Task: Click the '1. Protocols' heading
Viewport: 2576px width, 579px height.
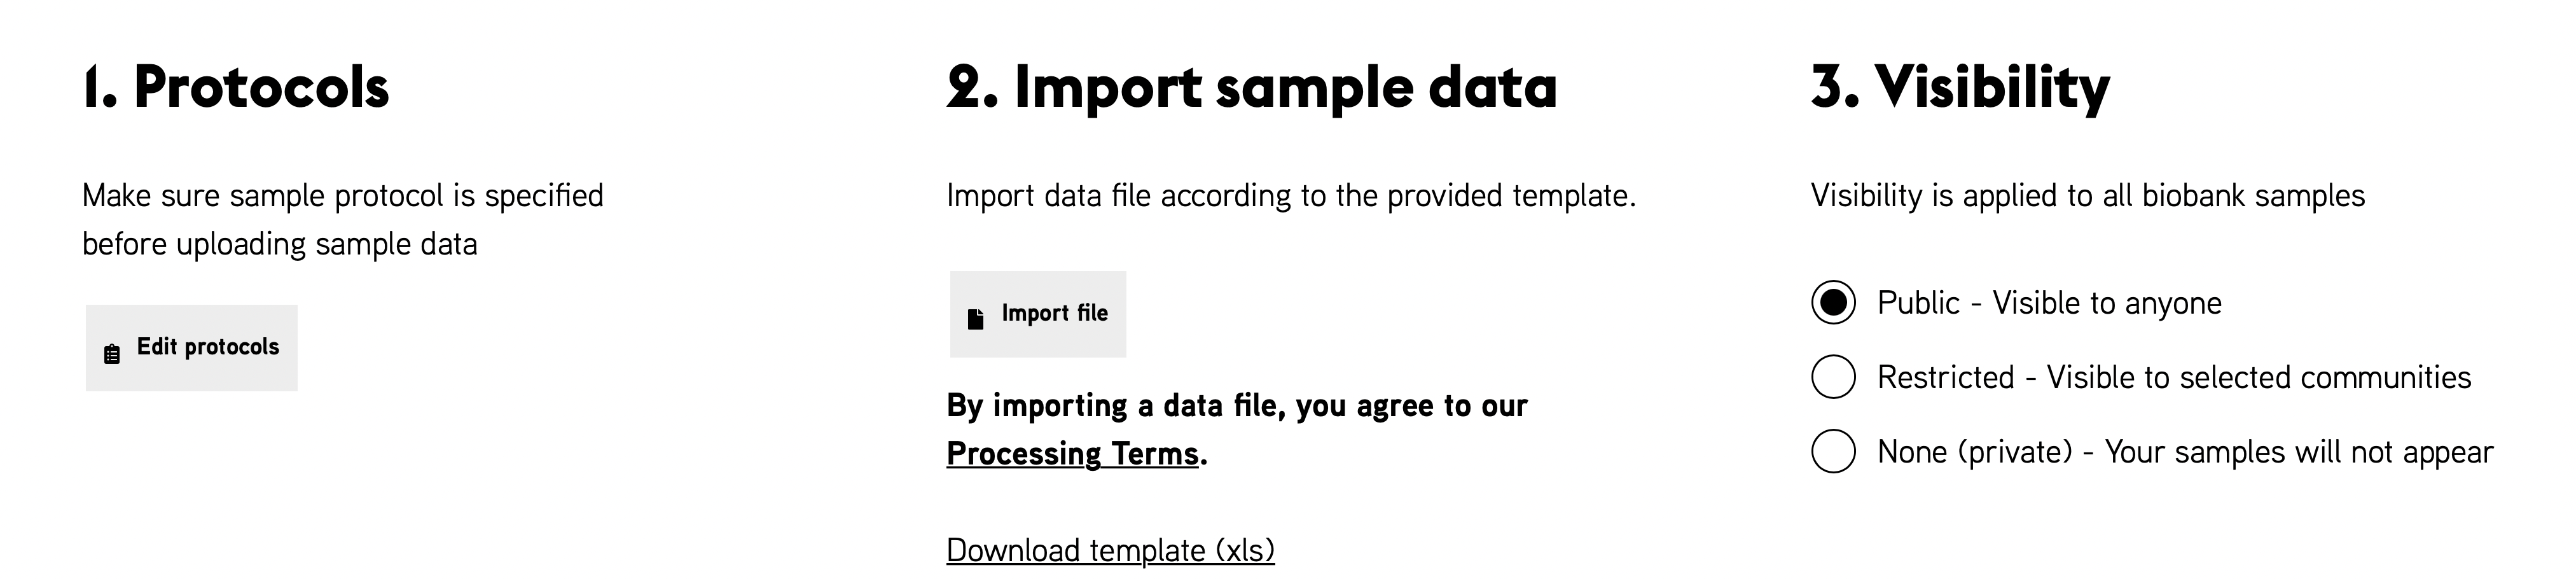Action: pyautogui.click(x=236, y=87)
